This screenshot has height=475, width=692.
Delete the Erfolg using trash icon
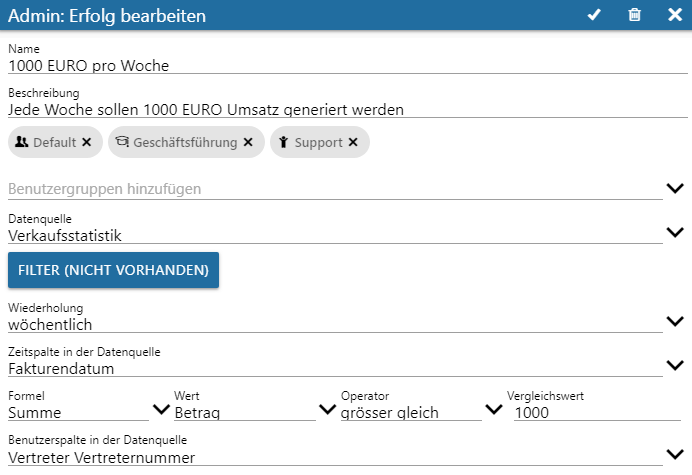[x=635, y=15]
